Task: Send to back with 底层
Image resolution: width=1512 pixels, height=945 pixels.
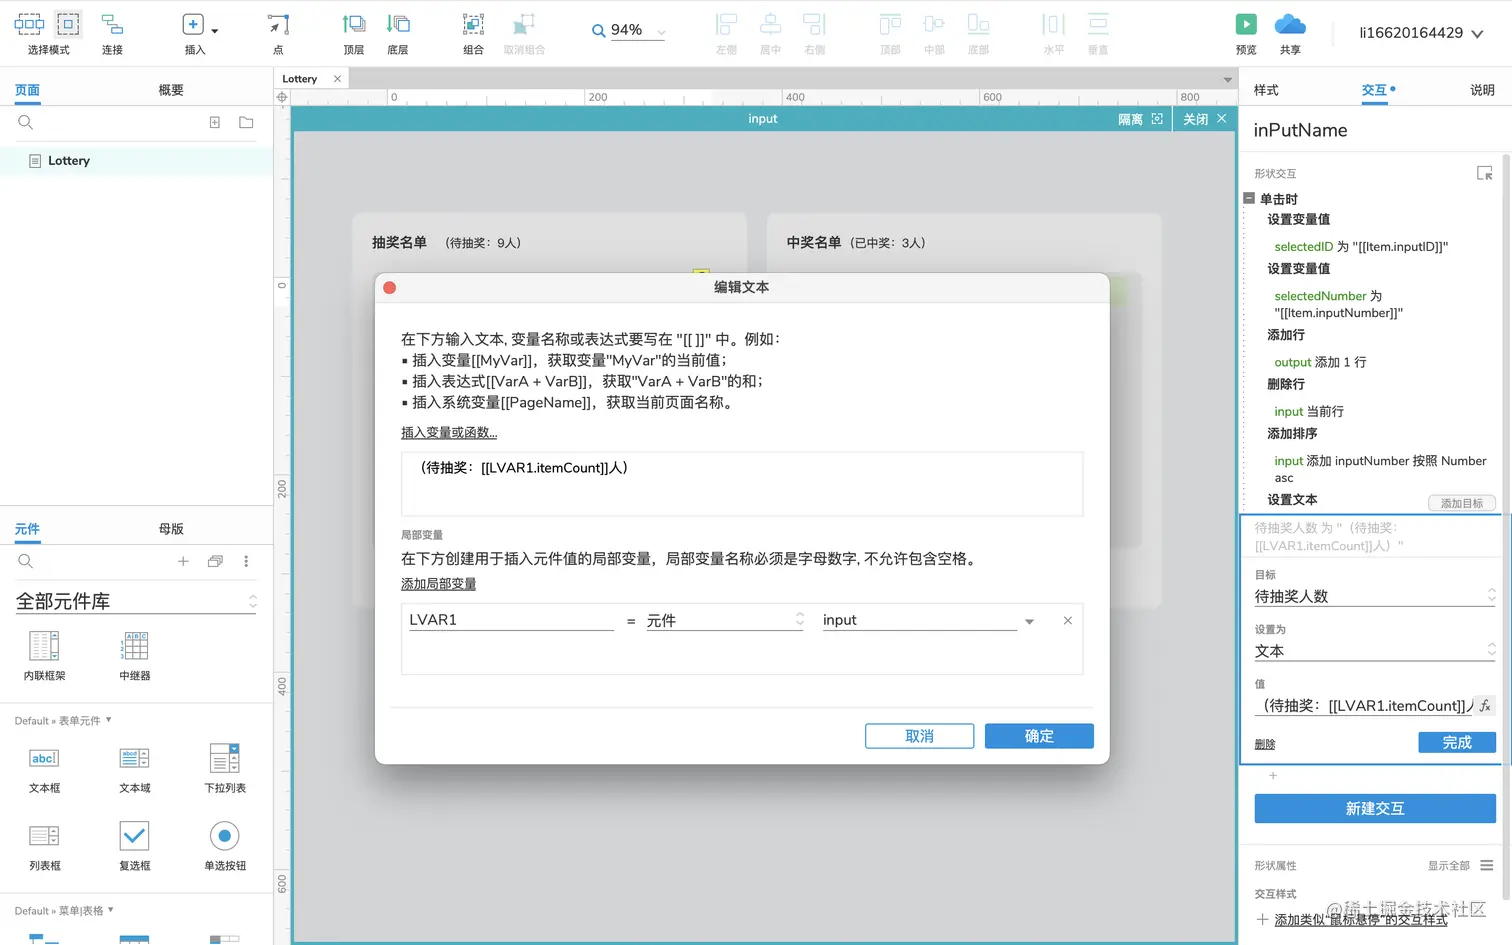Action: tap(398, 33)
